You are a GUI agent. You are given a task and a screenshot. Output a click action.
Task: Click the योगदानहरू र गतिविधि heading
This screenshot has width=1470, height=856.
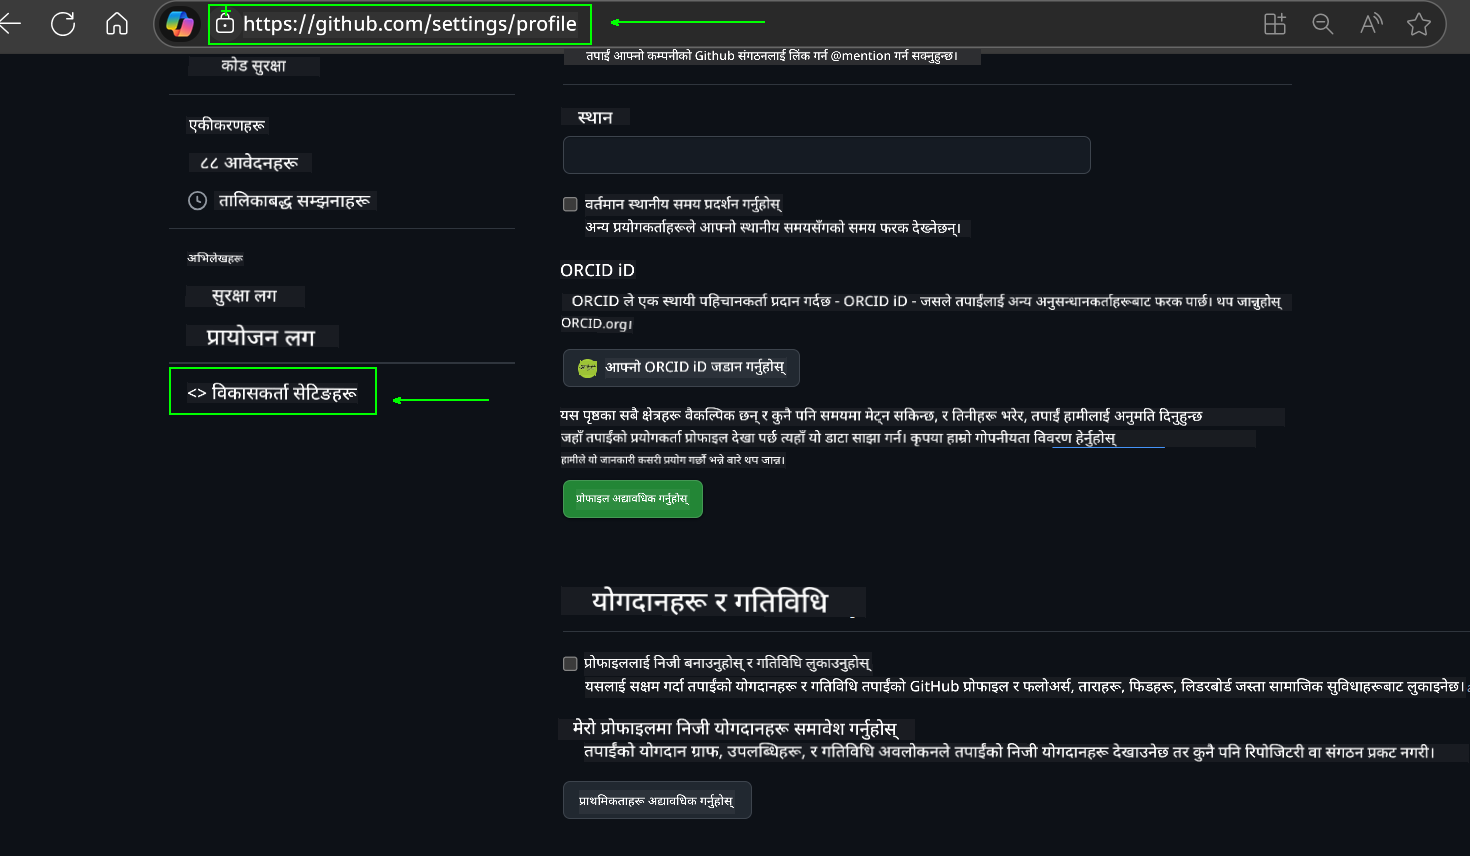click(x=709, y=601)
